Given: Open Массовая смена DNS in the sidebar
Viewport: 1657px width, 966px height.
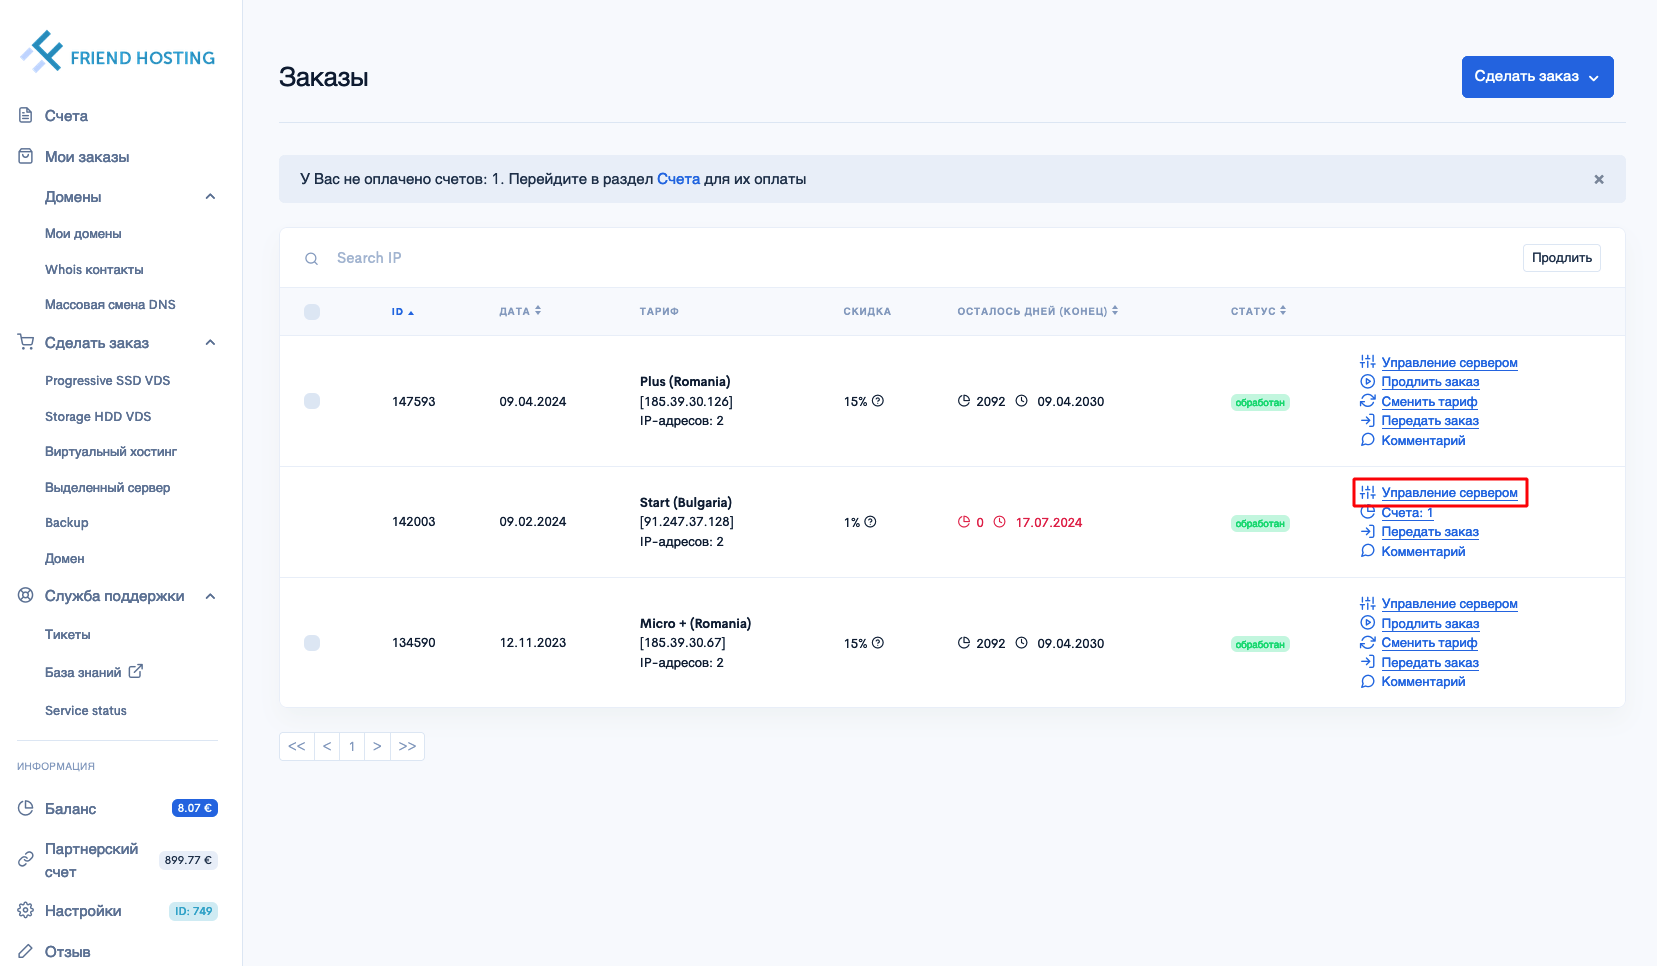Looking at the screenshot, I should [110, 305].
